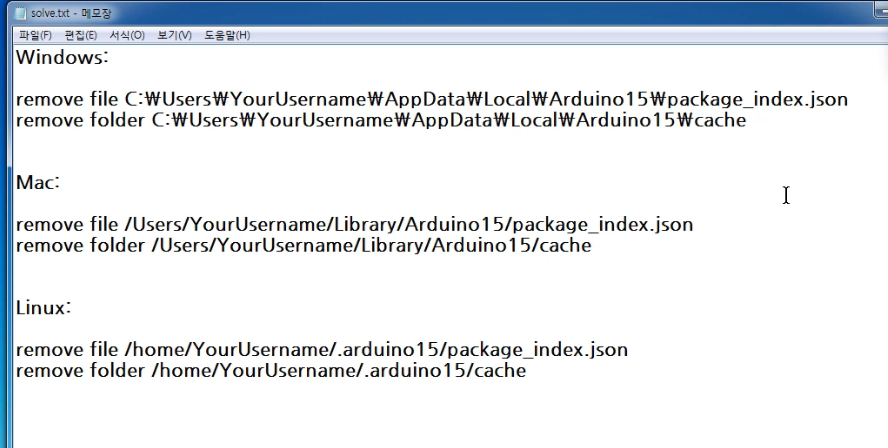This screenshot has height=448, width=888.
Task: Click the Windows Arduino15\cache remove folder line
Action: pyautogui.click(x=381, y=120)
